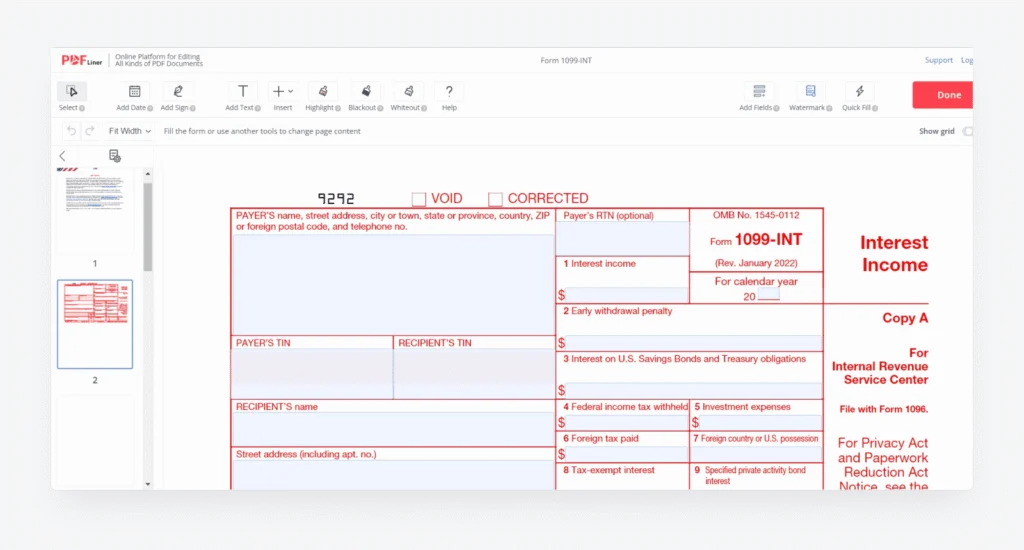Click the Undo arrow
This screenshot has width=1024, height=550.
pos(71,131)
